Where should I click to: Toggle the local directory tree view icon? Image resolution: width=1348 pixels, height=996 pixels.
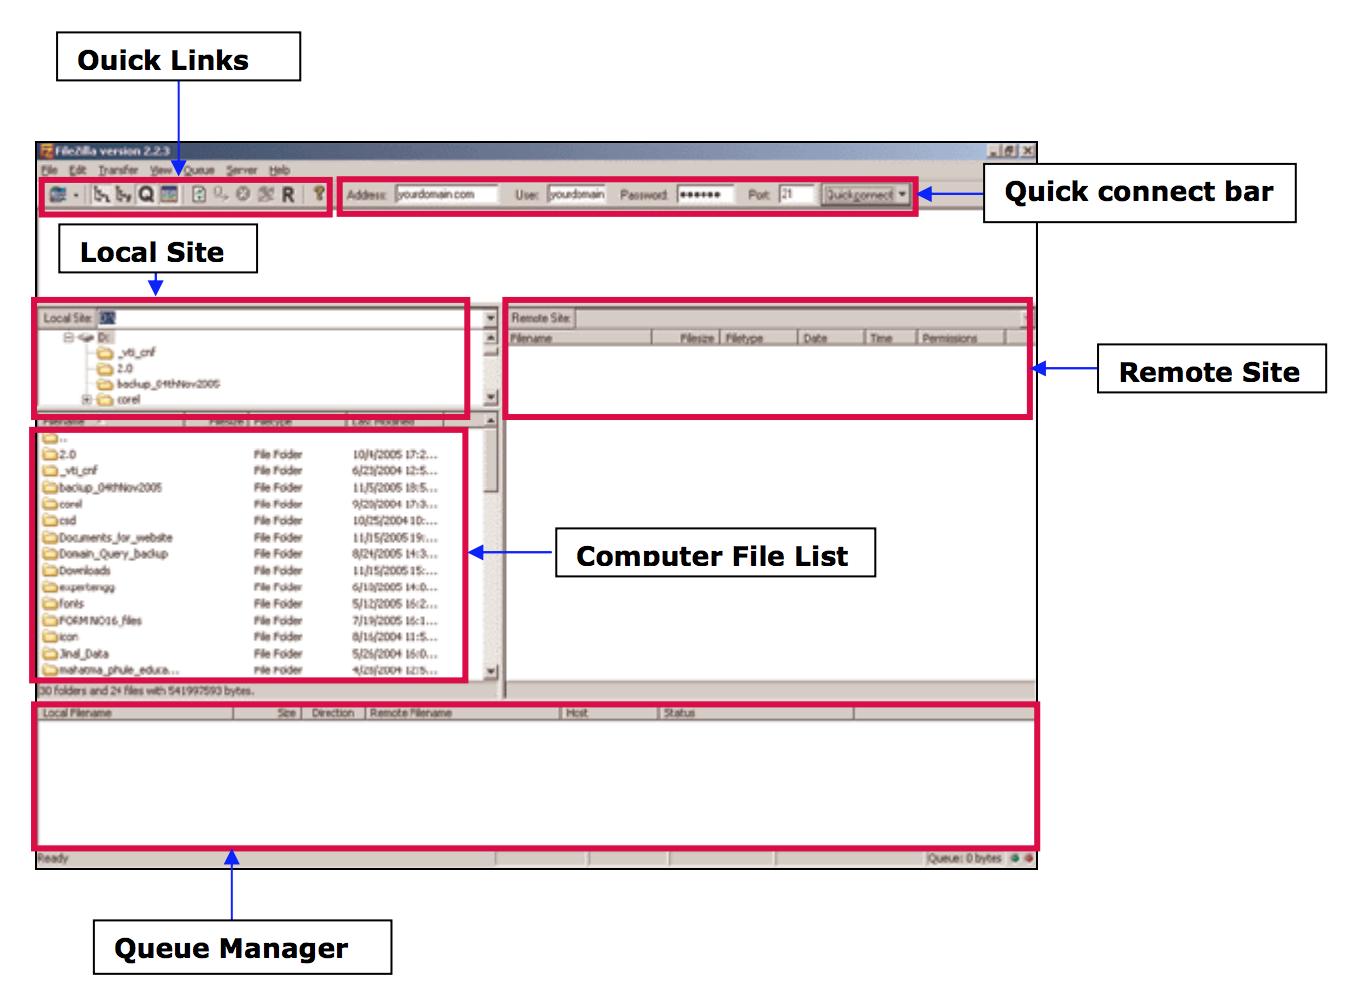pyautogui.click(x=101, y=194)
